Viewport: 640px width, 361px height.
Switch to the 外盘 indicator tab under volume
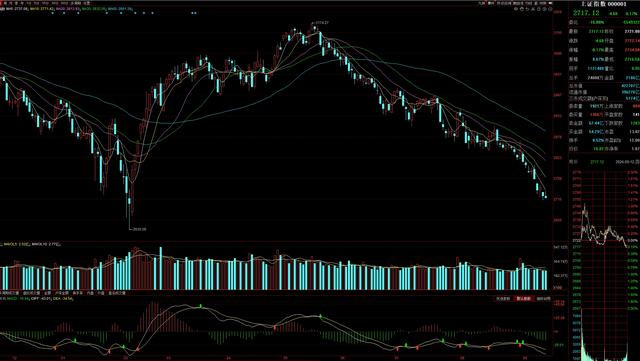[101, 293]
